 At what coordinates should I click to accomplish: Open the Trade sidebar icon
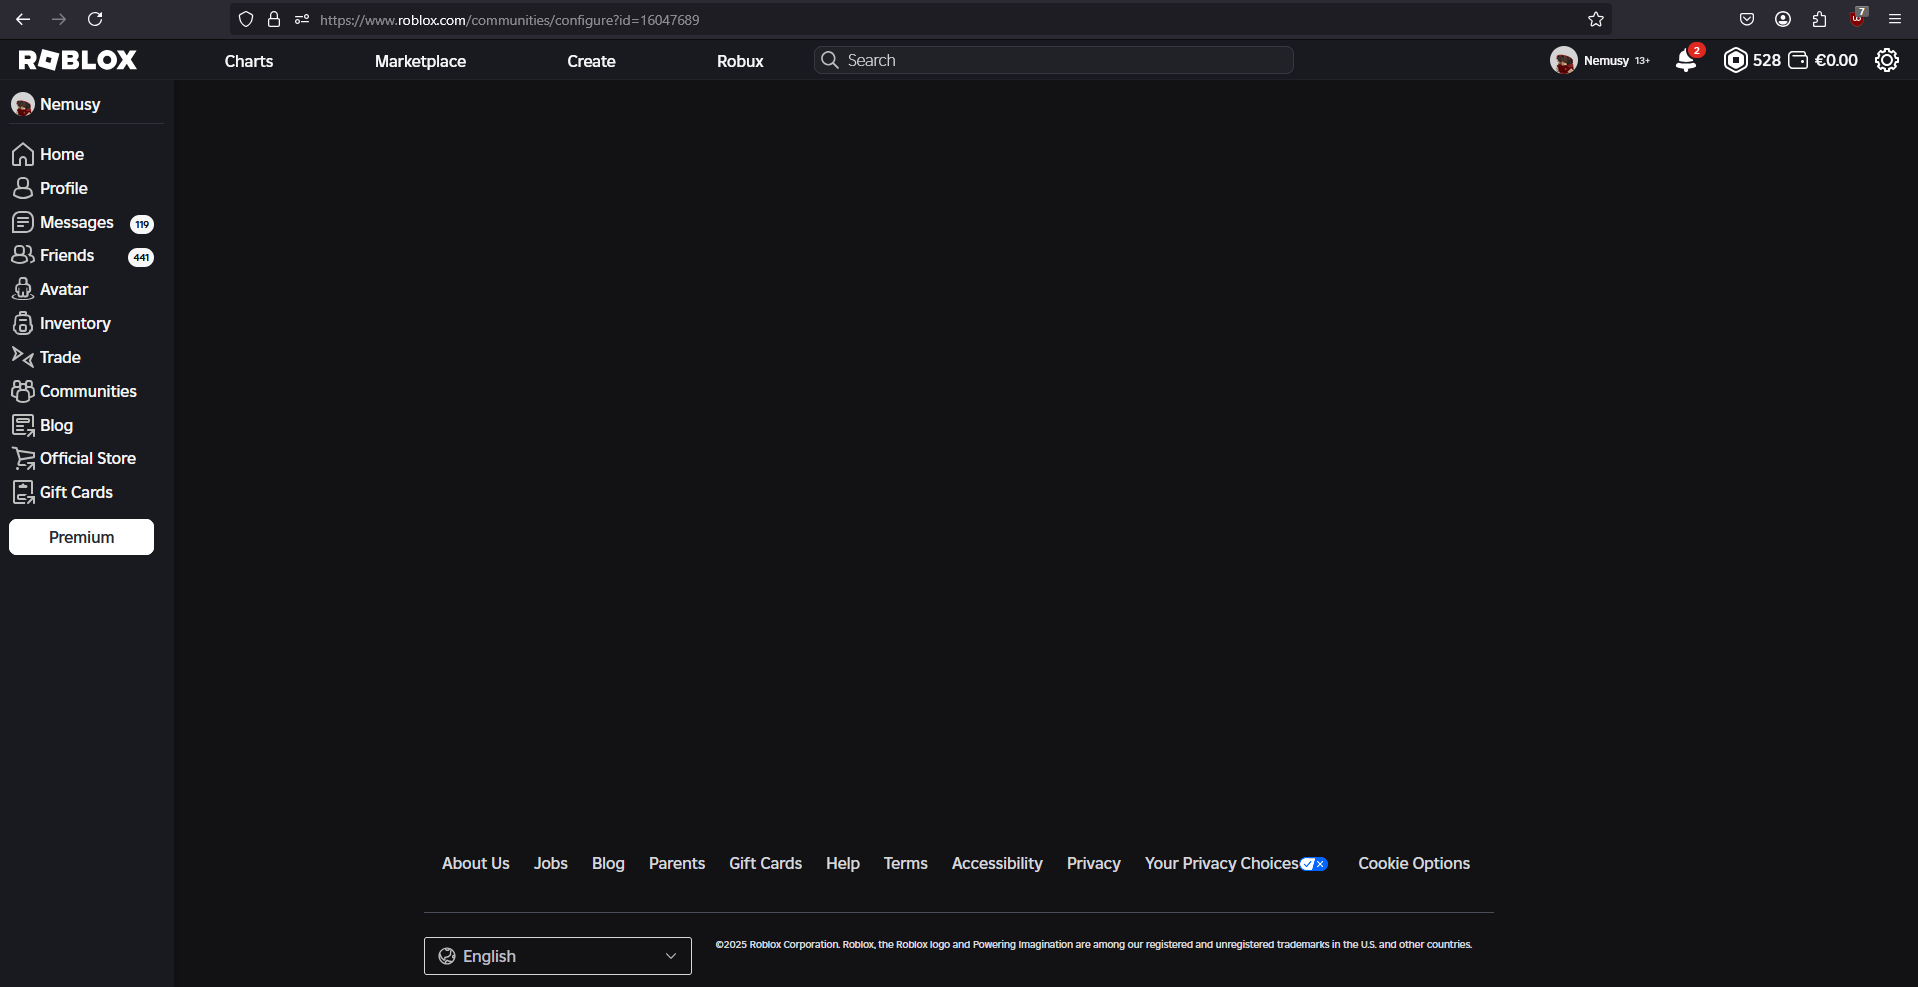tap(23, 357)
